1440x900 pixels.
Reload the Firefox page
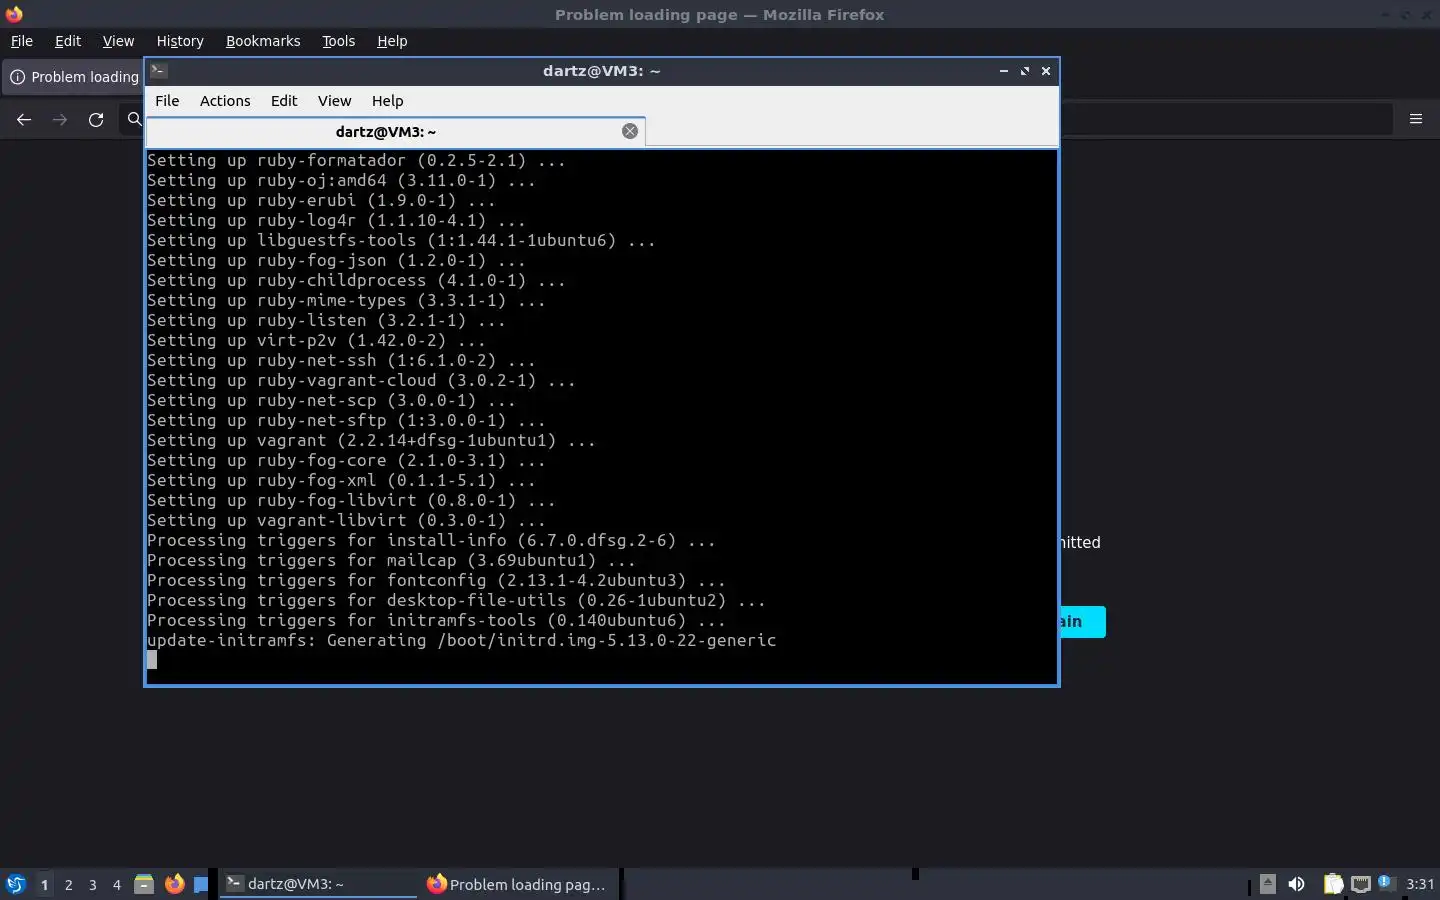[x=96, y=119]
